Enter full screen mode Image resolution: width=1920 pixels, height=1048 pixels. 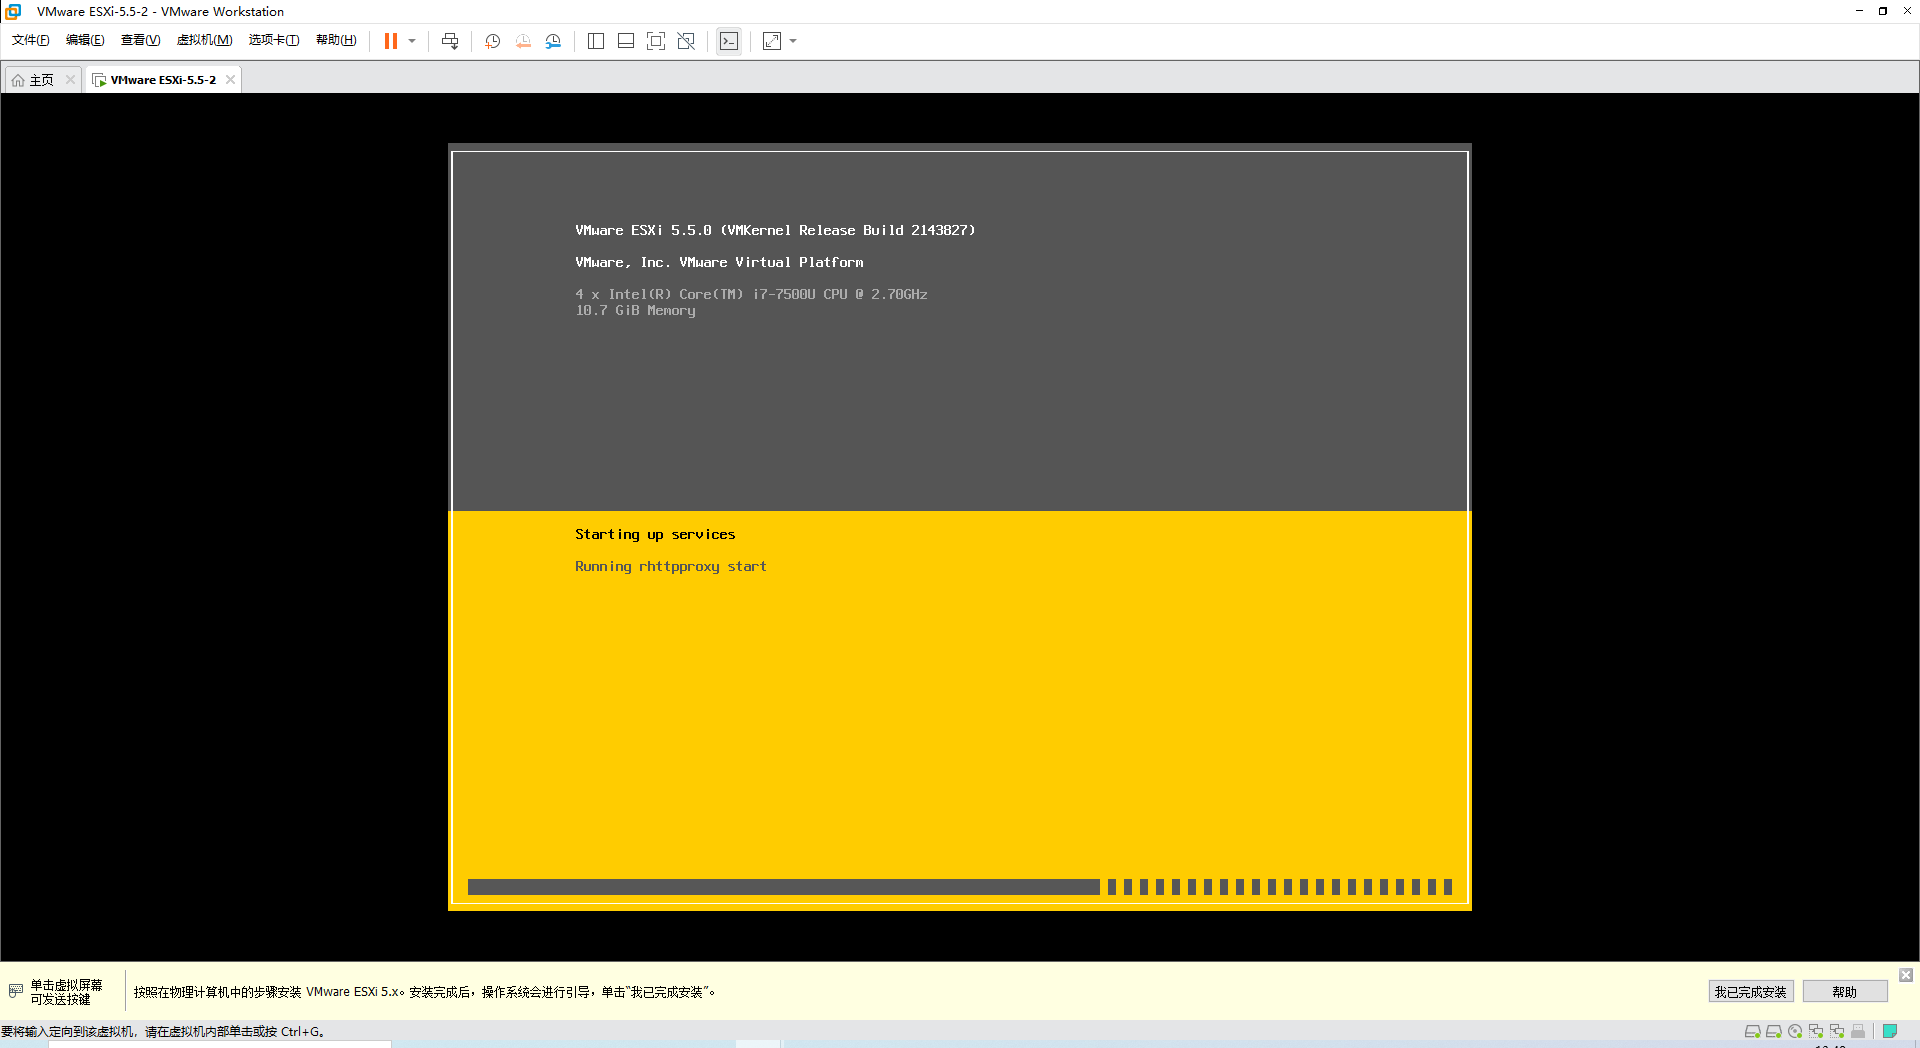(x=656, y=41)
